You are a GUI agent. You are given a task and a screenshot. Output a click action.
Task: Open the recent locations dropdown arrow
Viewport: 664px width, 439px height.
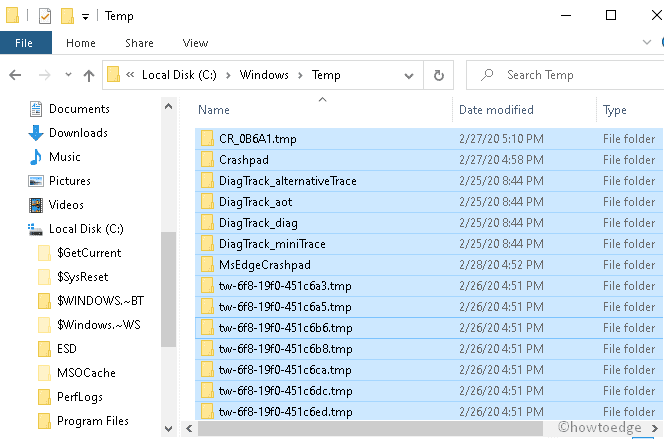point(66,75)
